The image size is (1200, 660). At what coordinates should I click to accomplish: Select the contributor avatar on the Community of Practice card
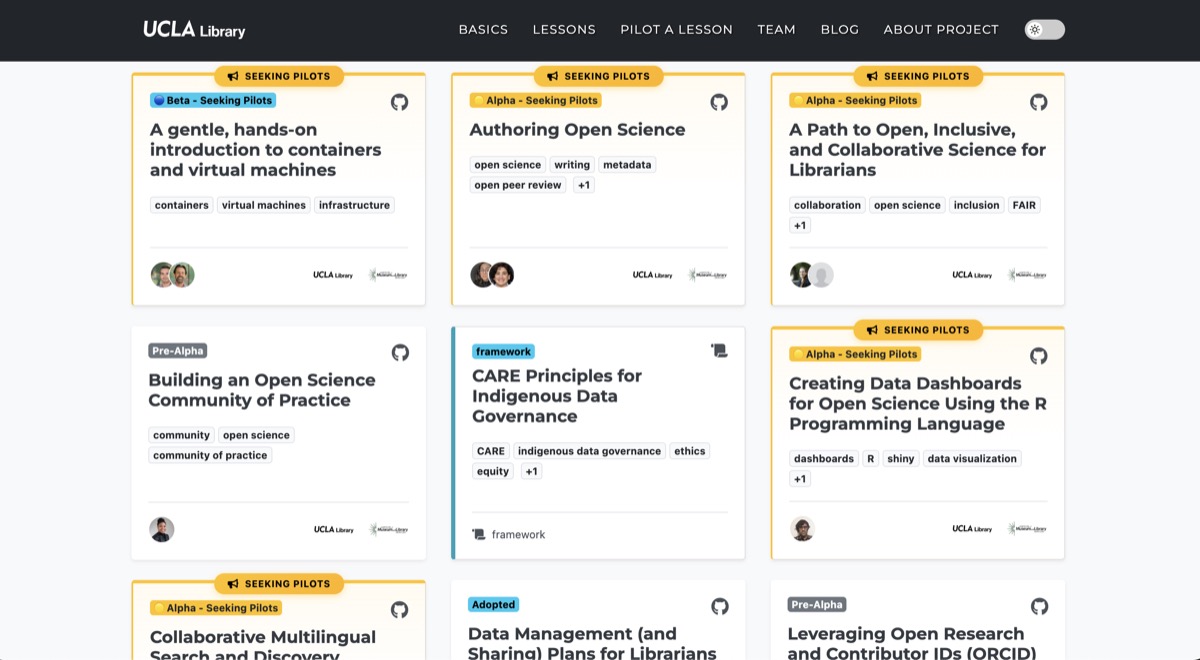[161, 528]
